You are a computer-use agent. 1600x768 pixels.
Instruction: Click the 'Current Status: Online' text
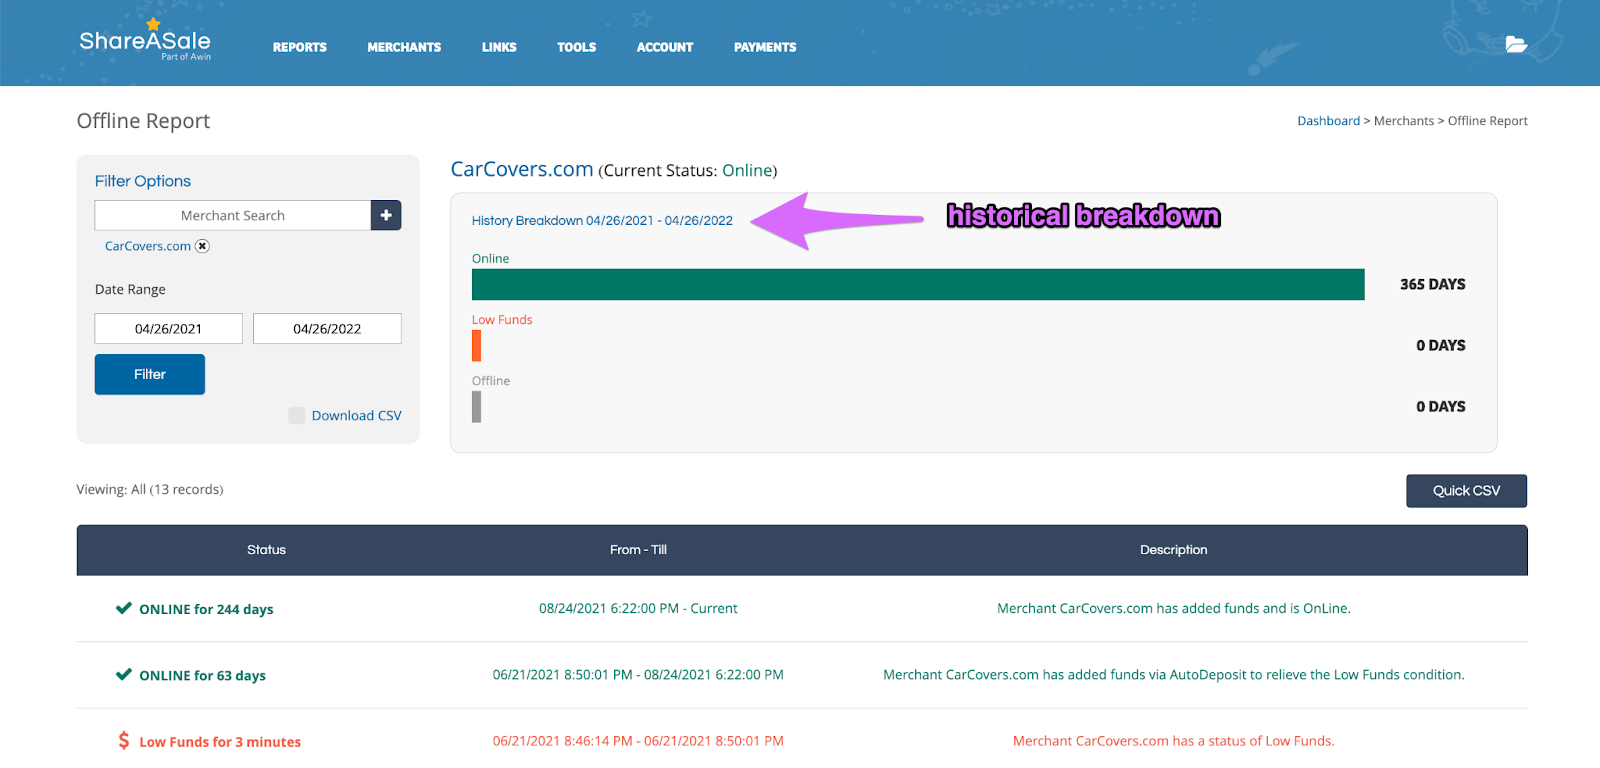tap(688, 171)
